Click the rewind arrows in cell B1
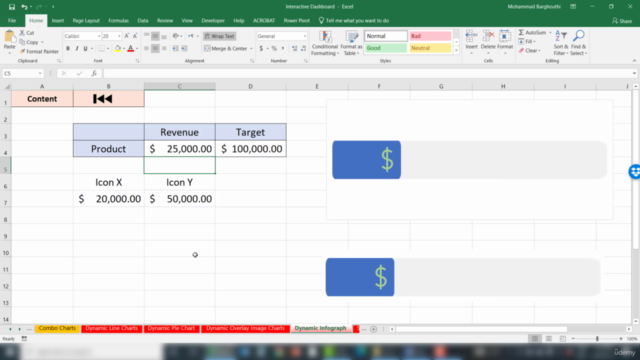640x360 pixels. (x=102, y=99)
